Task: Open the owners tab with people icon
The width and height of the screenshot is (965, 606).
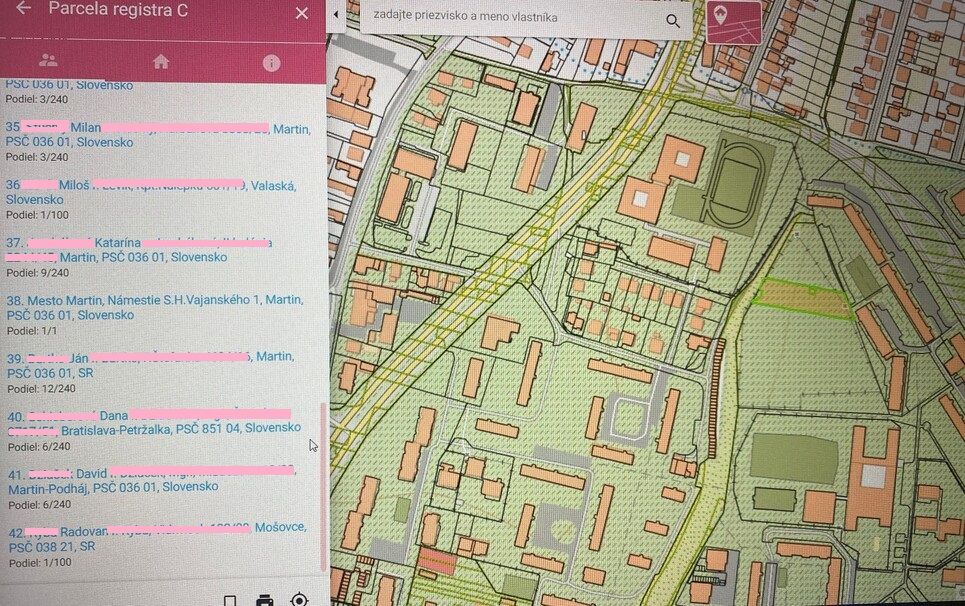Action: pos(48,62)
